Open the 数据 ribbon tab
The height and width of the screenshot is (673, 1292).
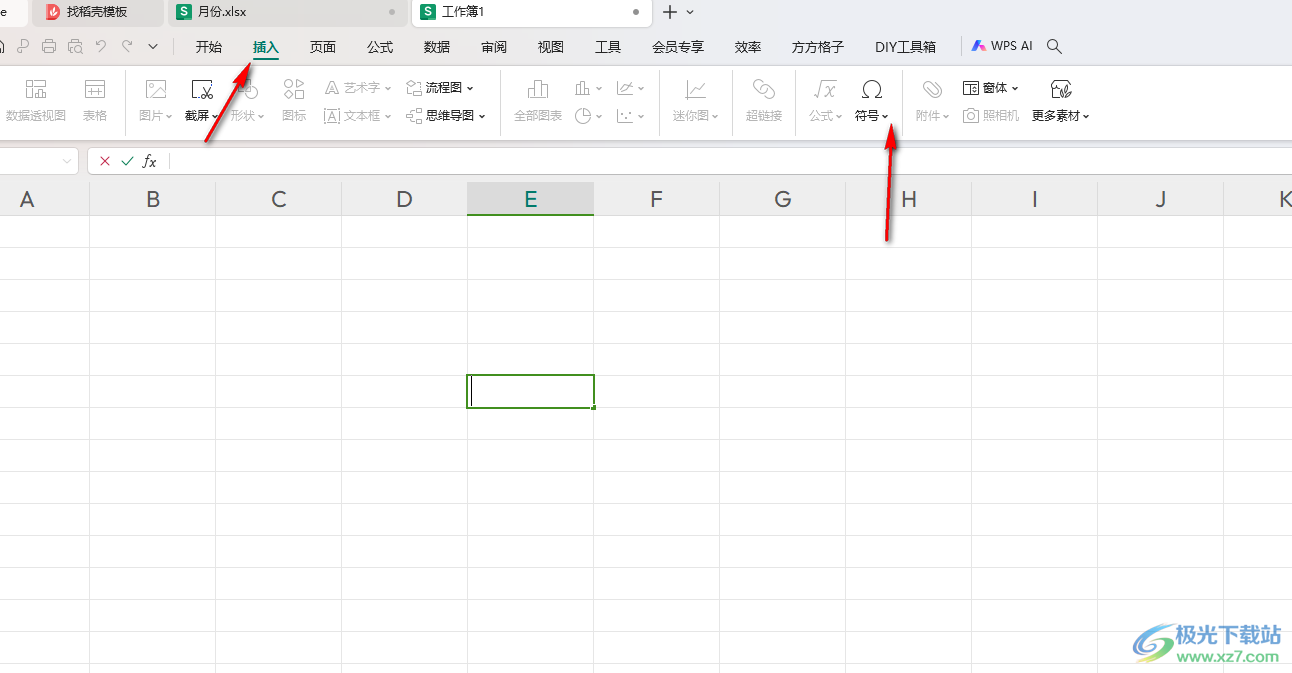coord(437,47)
